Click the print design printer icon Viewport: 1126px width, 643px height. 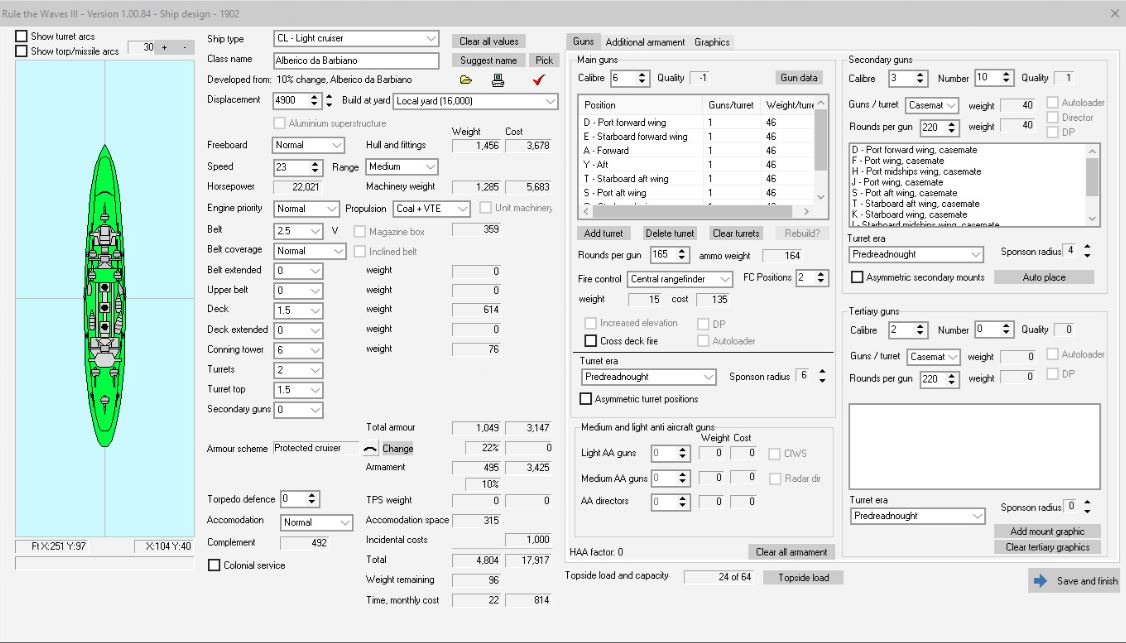tap(498, 79)
